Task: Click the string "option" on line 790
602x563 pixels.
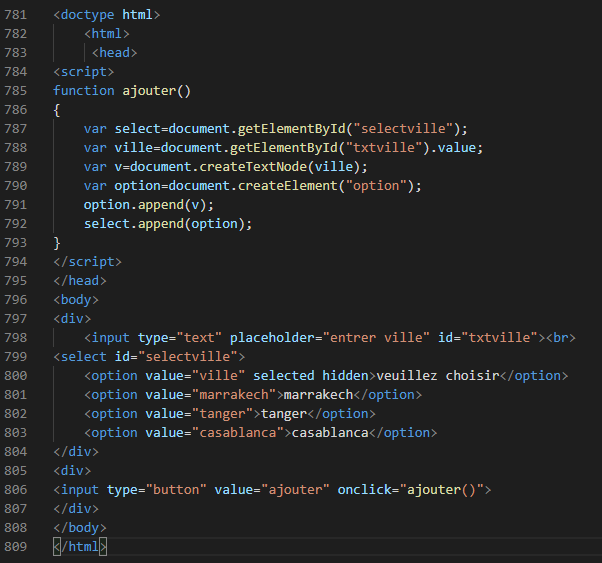Action: point(376,185)
